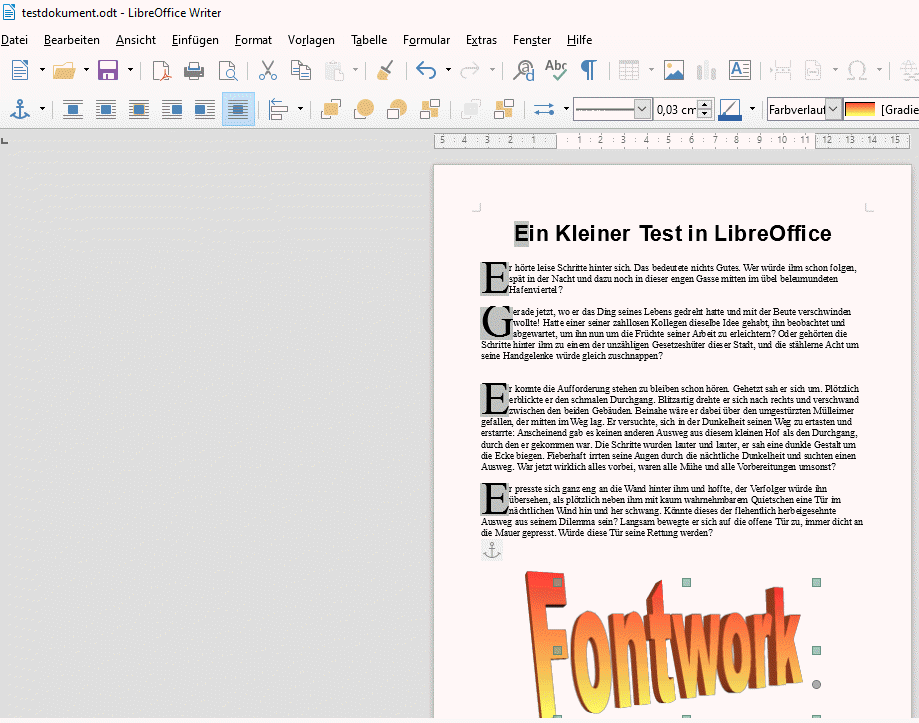Click the anchor icon in the toolbar
919x723 pixels.
pos(20,110)
